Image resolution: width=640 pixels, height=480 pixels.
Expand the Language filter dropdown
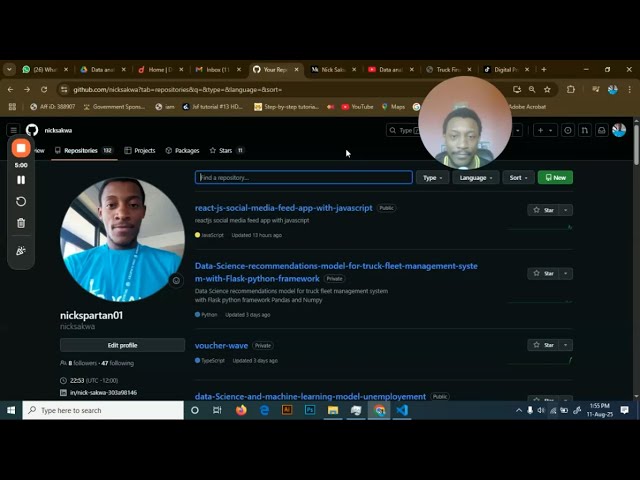(x=476, y=178)
